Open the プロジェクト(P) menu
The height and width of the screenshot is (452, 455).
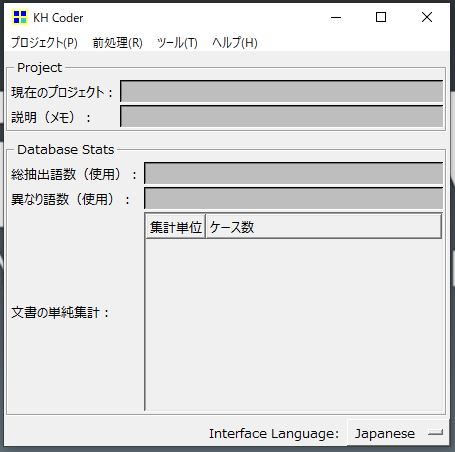click(x=44, y=43)
